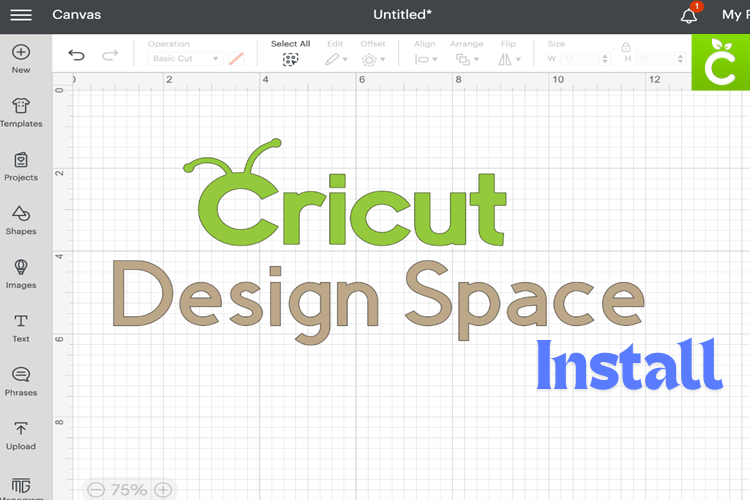Select the Design Space text on canvas
Screen dimensions: 750x500
coord(379,301)
